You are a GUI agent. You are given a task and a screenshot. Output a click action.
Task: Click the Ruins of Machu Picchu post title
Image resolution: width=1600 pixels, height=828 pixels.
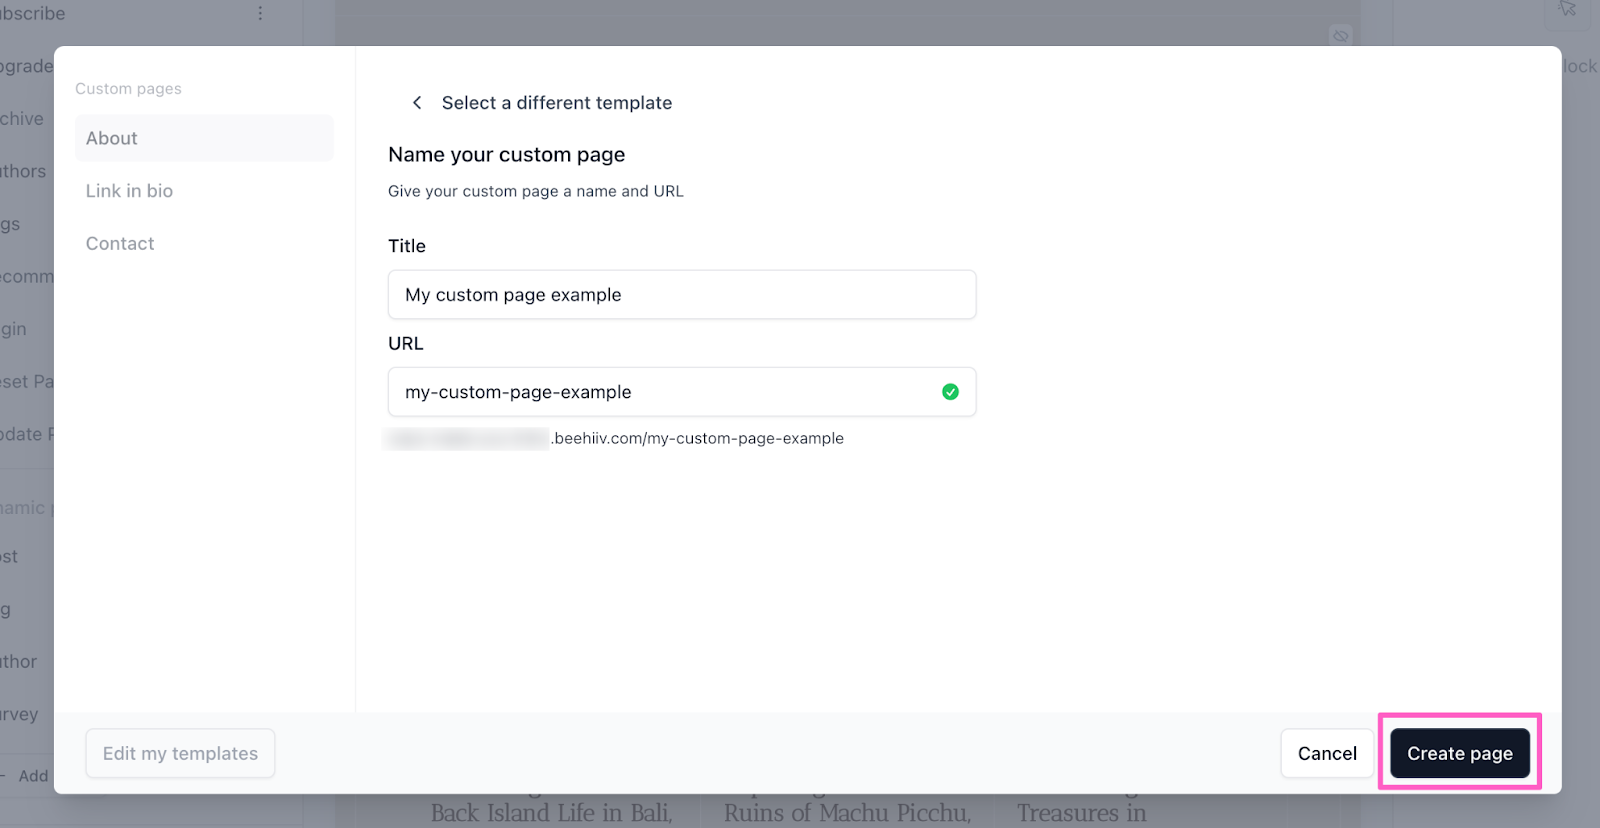click(847, 813)
